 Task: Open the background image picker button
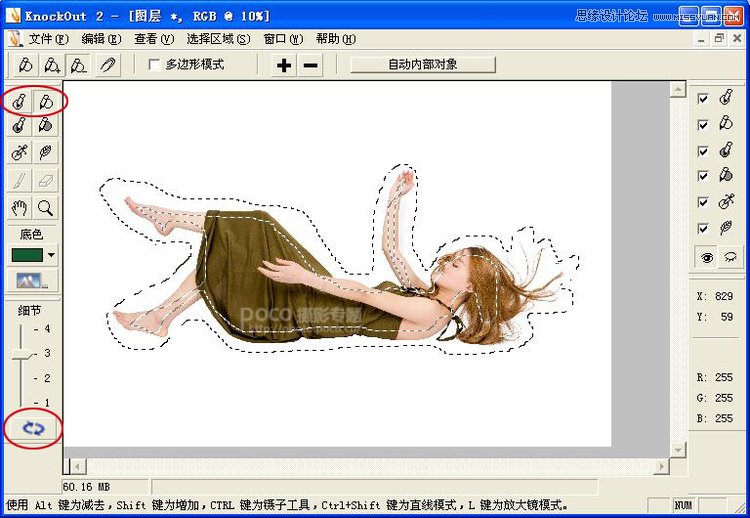click(x=33, y=280)
